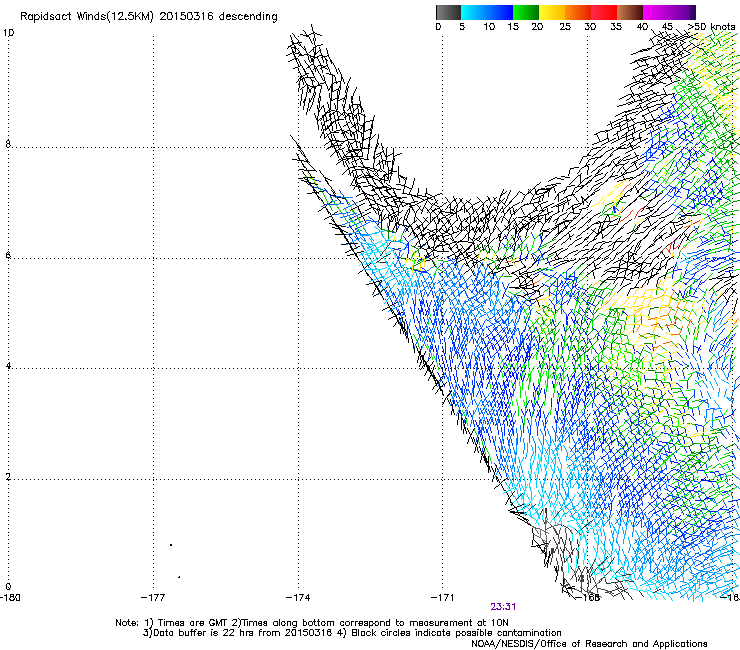
Task: Click the '8' latitude axis label
Action: 8,144
